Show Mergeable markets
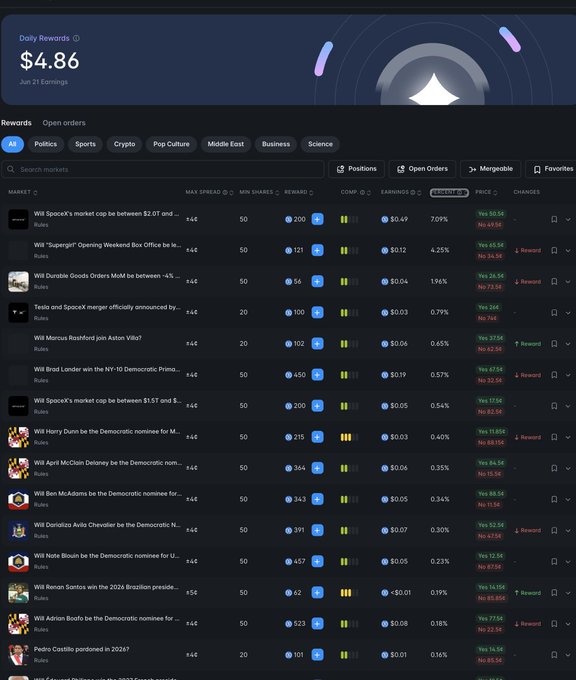Screen dimensions: 576x680 point(491,169)
